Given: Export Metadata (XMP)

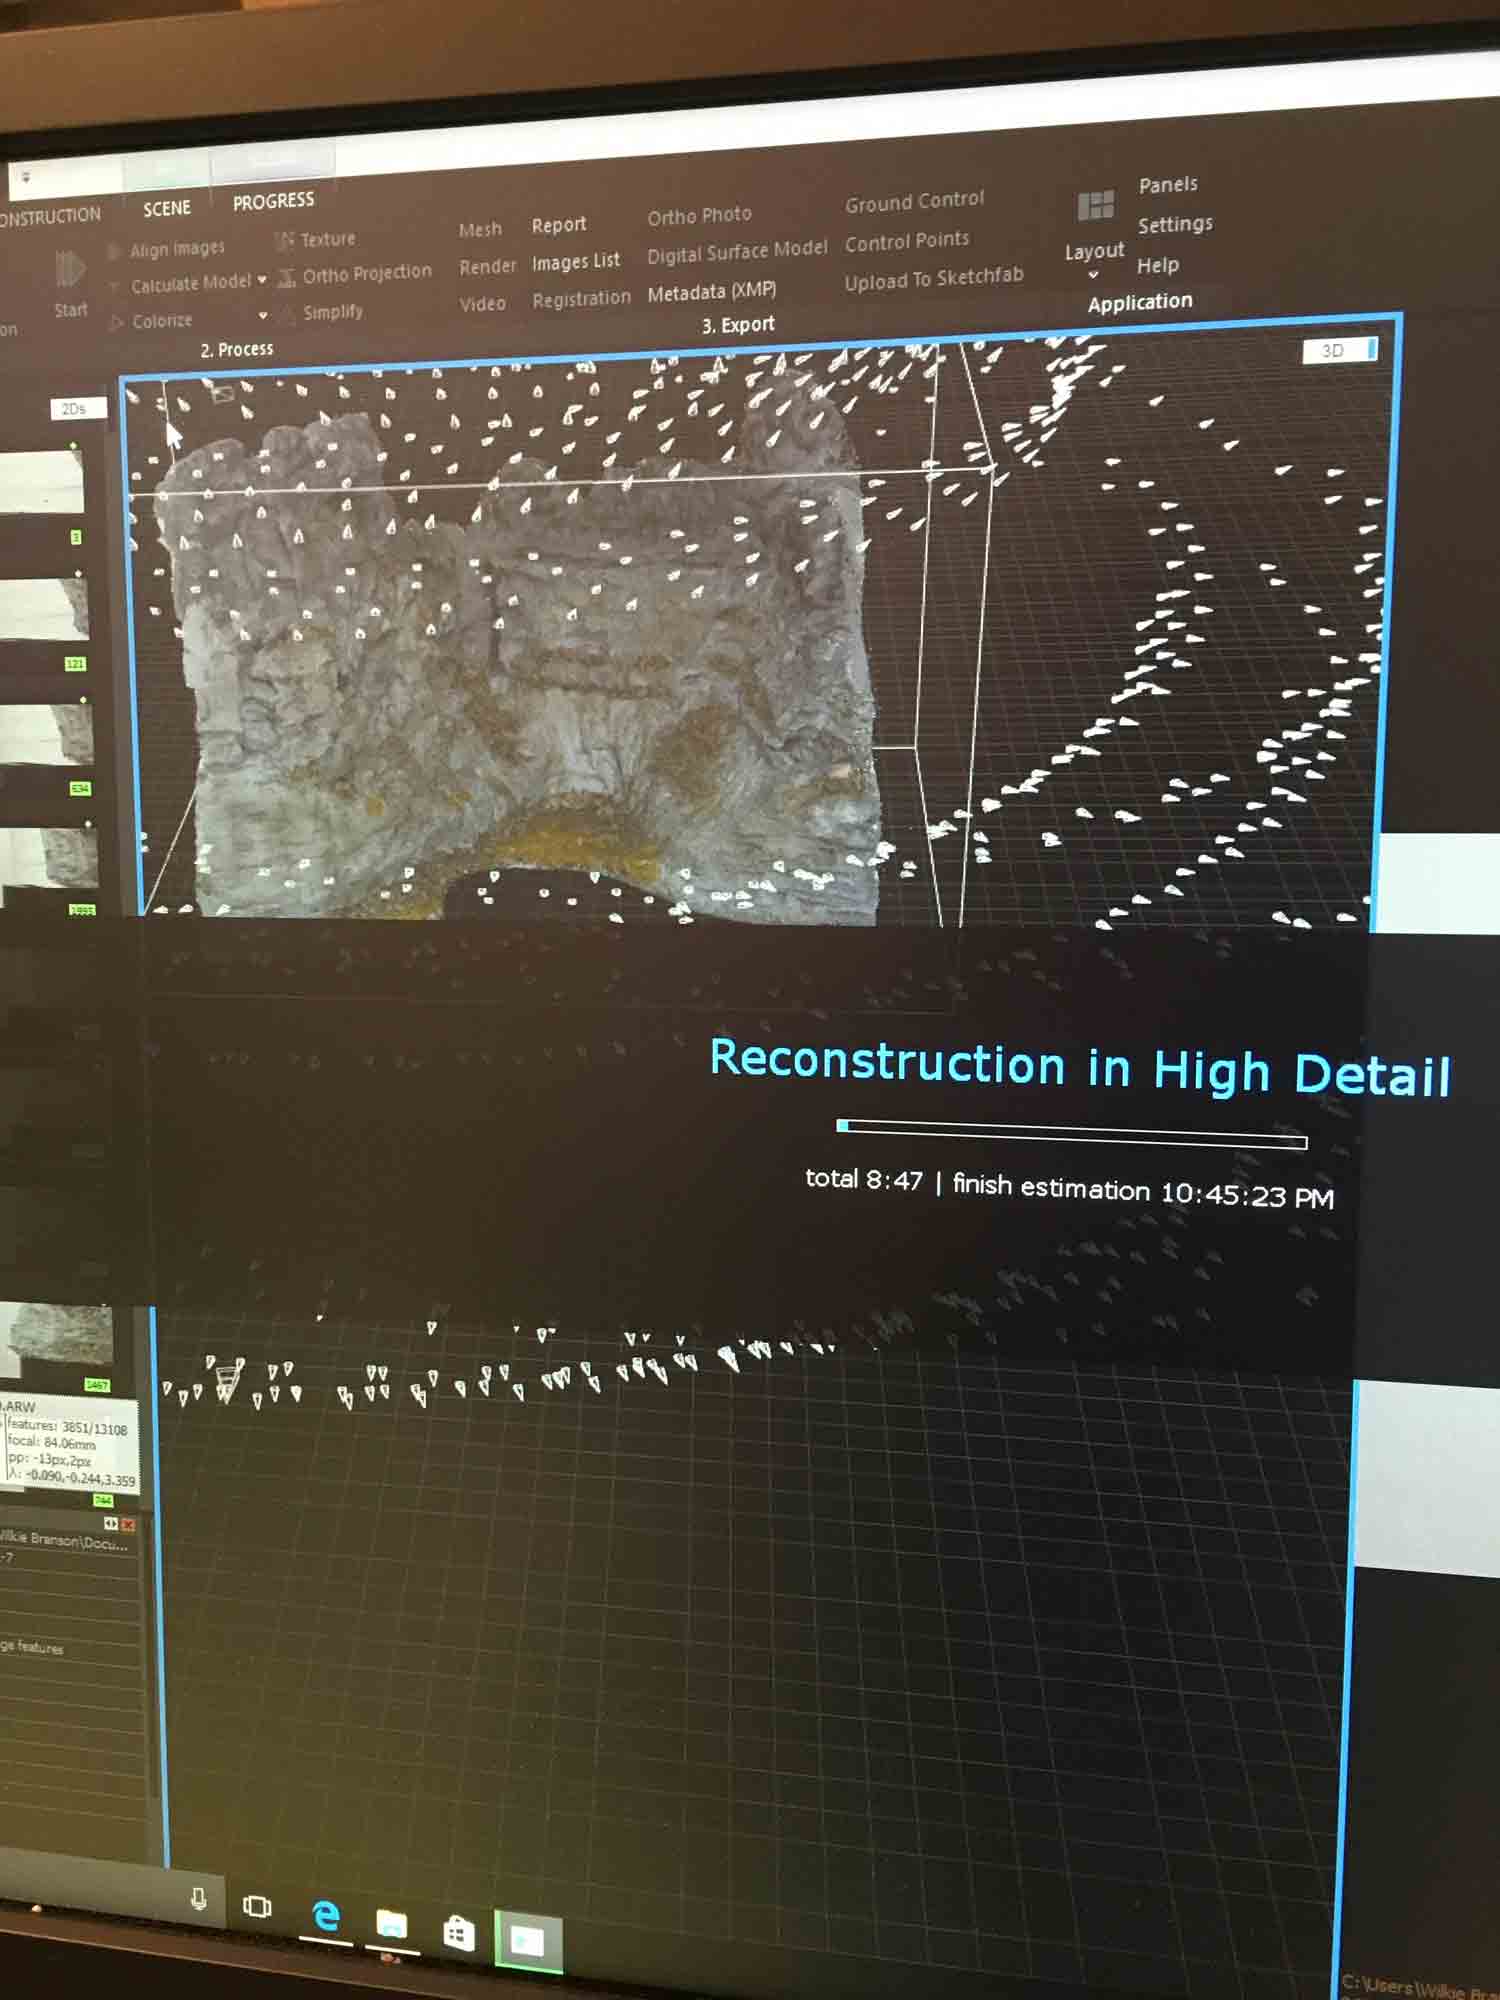Looking at the screenshot, I should (x=711, y=291).
